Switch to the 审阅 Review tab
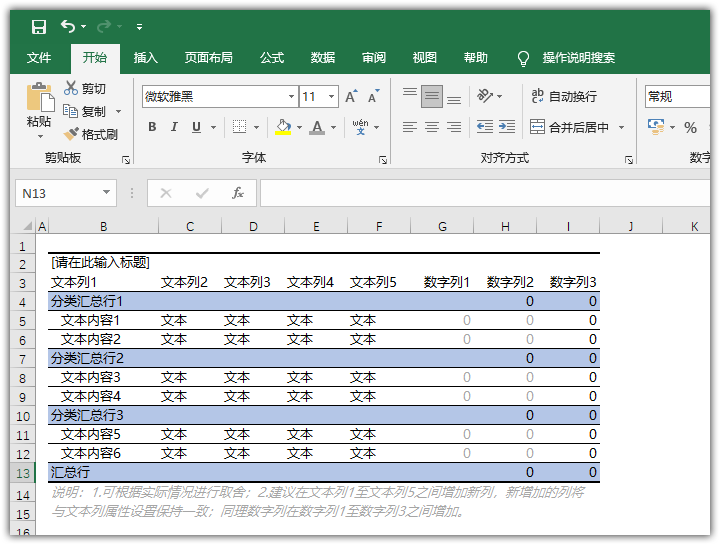Viewport: 720px width, 545px height. pyautogui.click(x=373, y=58)
